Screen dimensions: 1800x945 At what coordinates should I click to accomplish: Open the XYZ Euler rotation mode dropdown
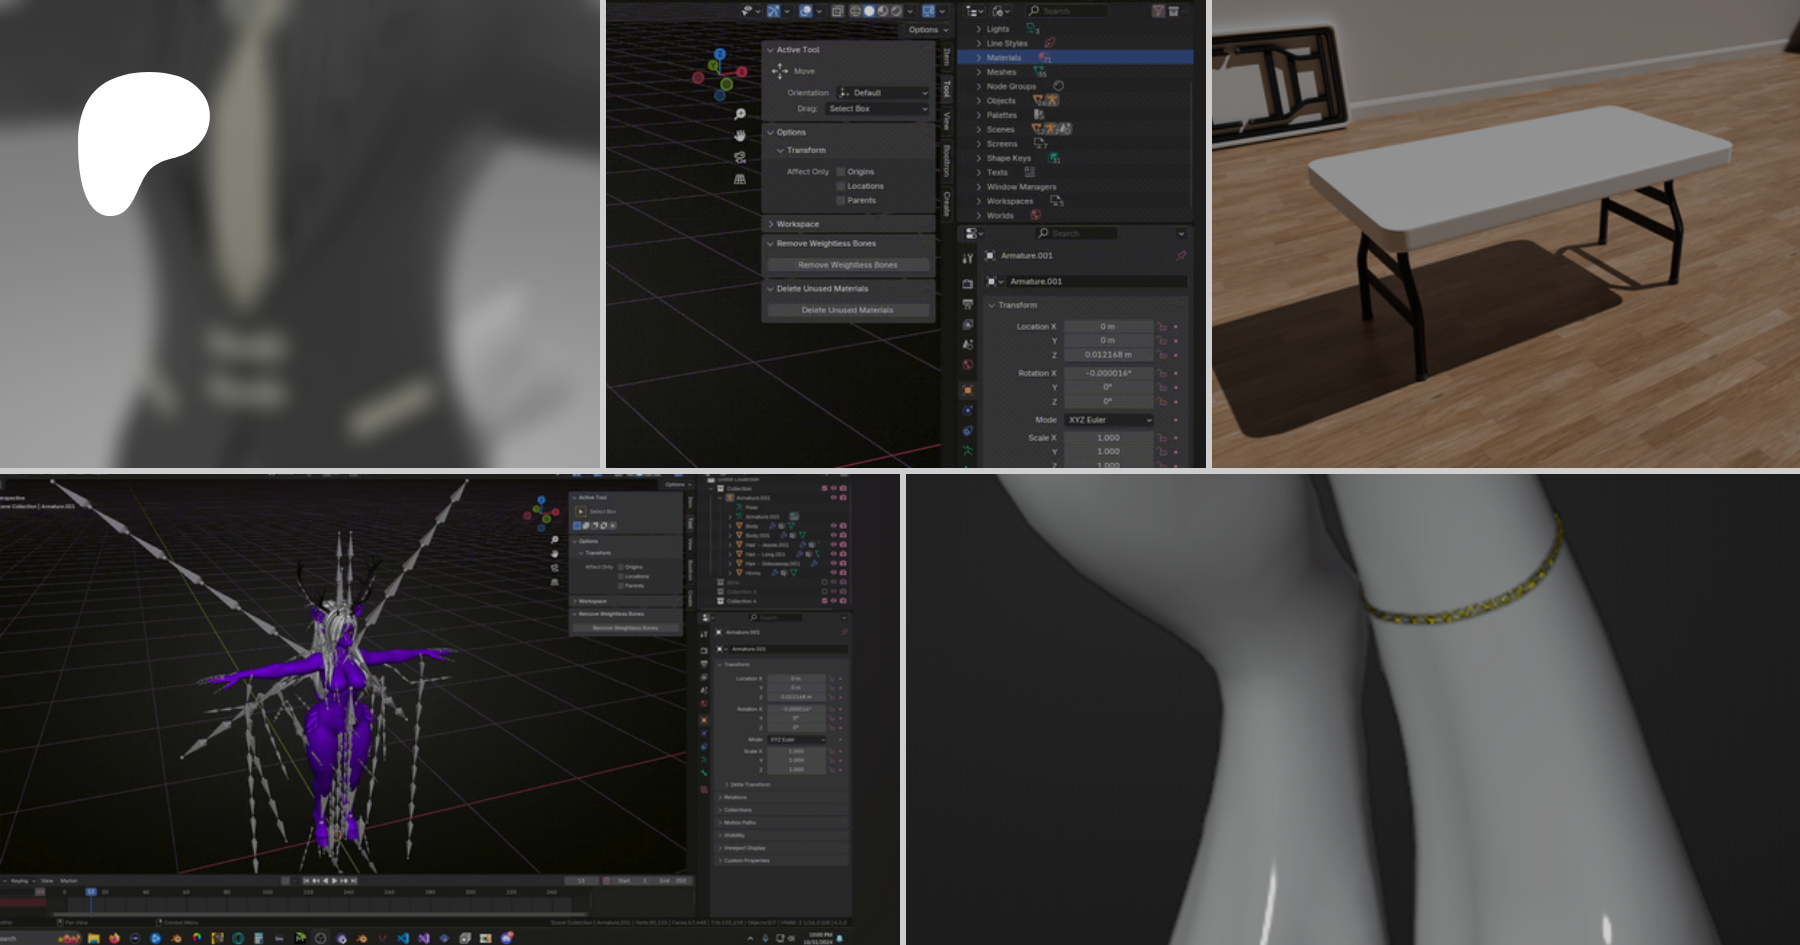point(1108,420)
